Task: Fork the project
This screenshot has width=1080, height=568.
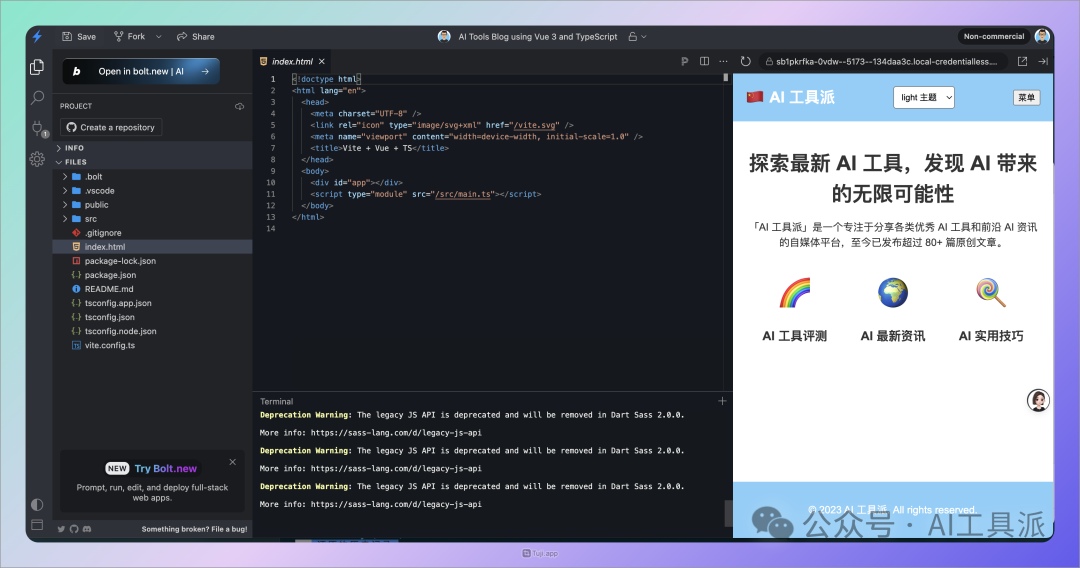Action: 129,36
